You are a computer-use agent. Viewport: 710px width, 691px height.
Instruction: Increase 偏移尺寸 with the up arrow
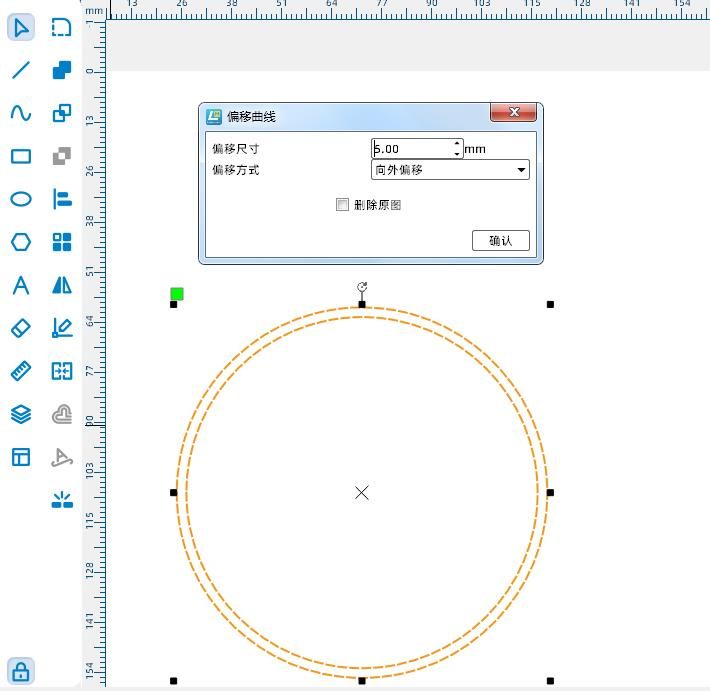(457, 144)
